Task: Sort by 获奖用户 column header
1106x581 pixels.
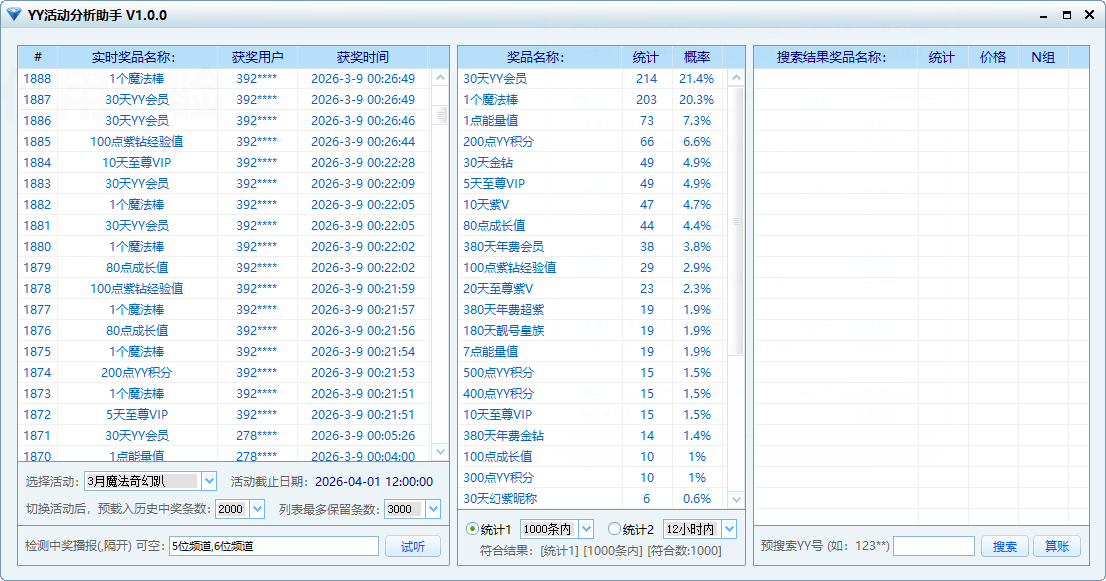Action: click(257, 57)
